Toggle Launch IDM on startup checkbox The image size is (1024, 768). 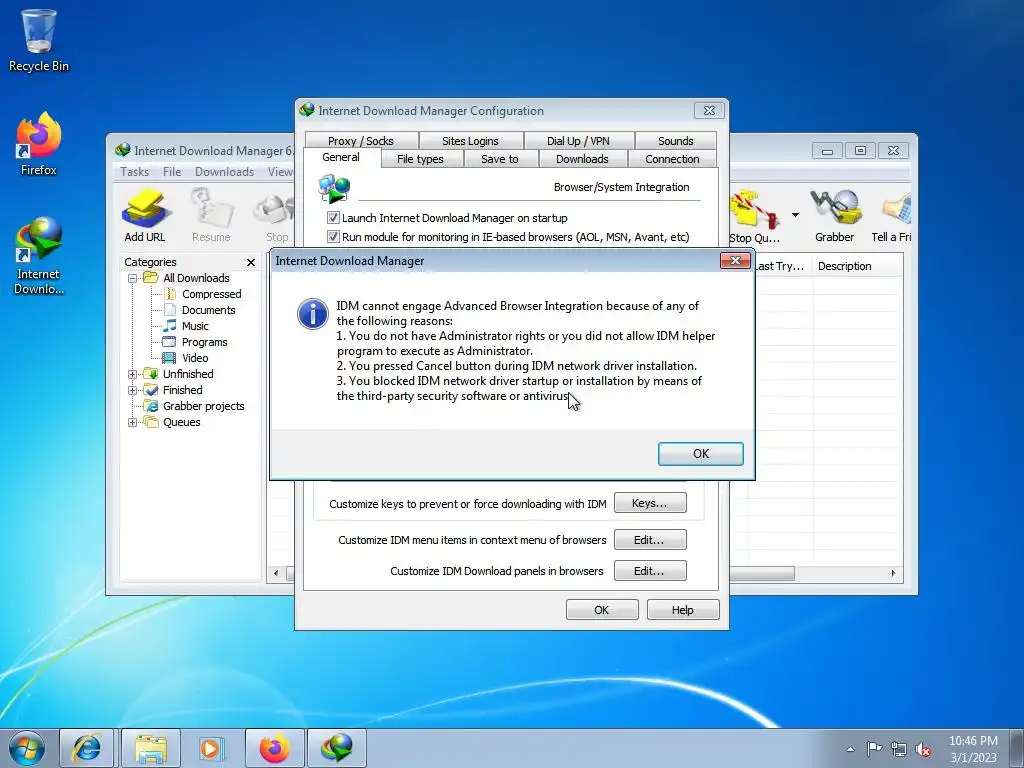tap(333, 217)
